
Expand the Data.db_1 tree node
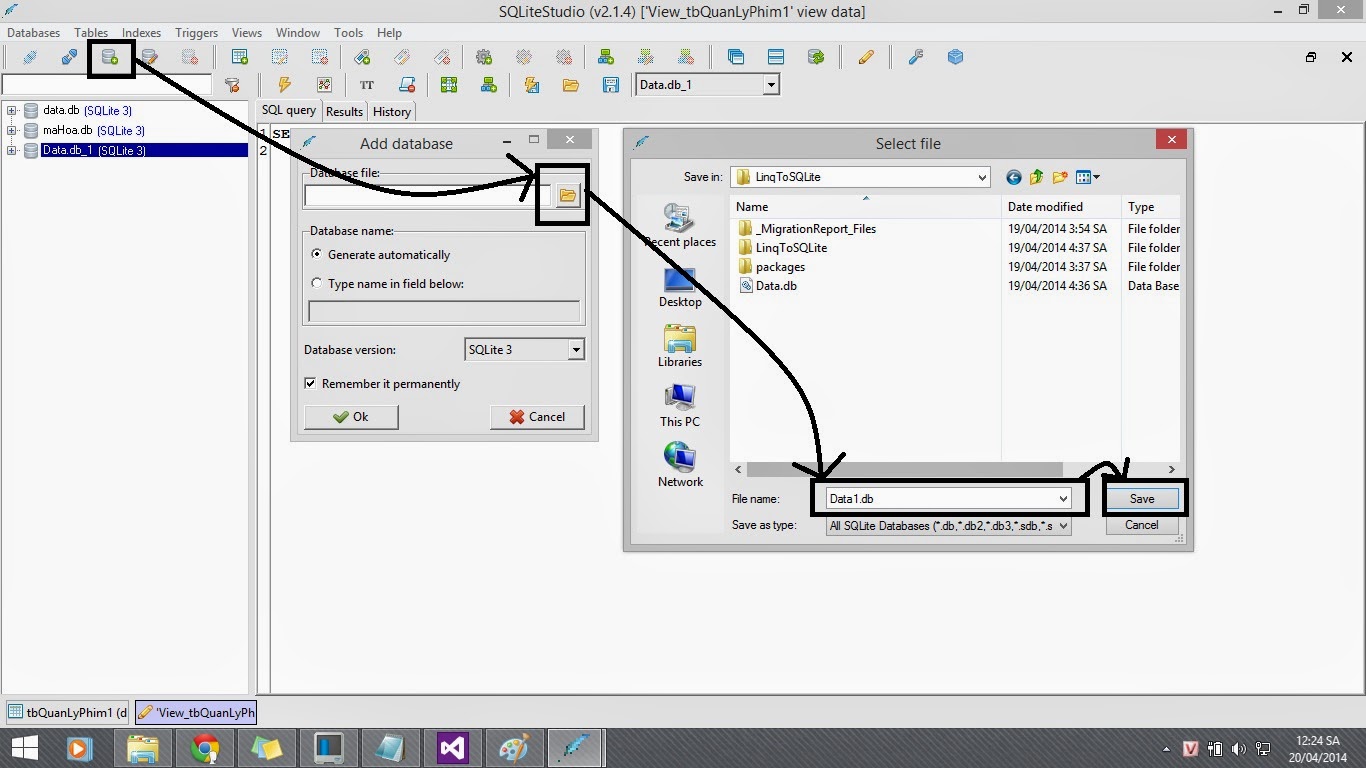pos(12,150)
